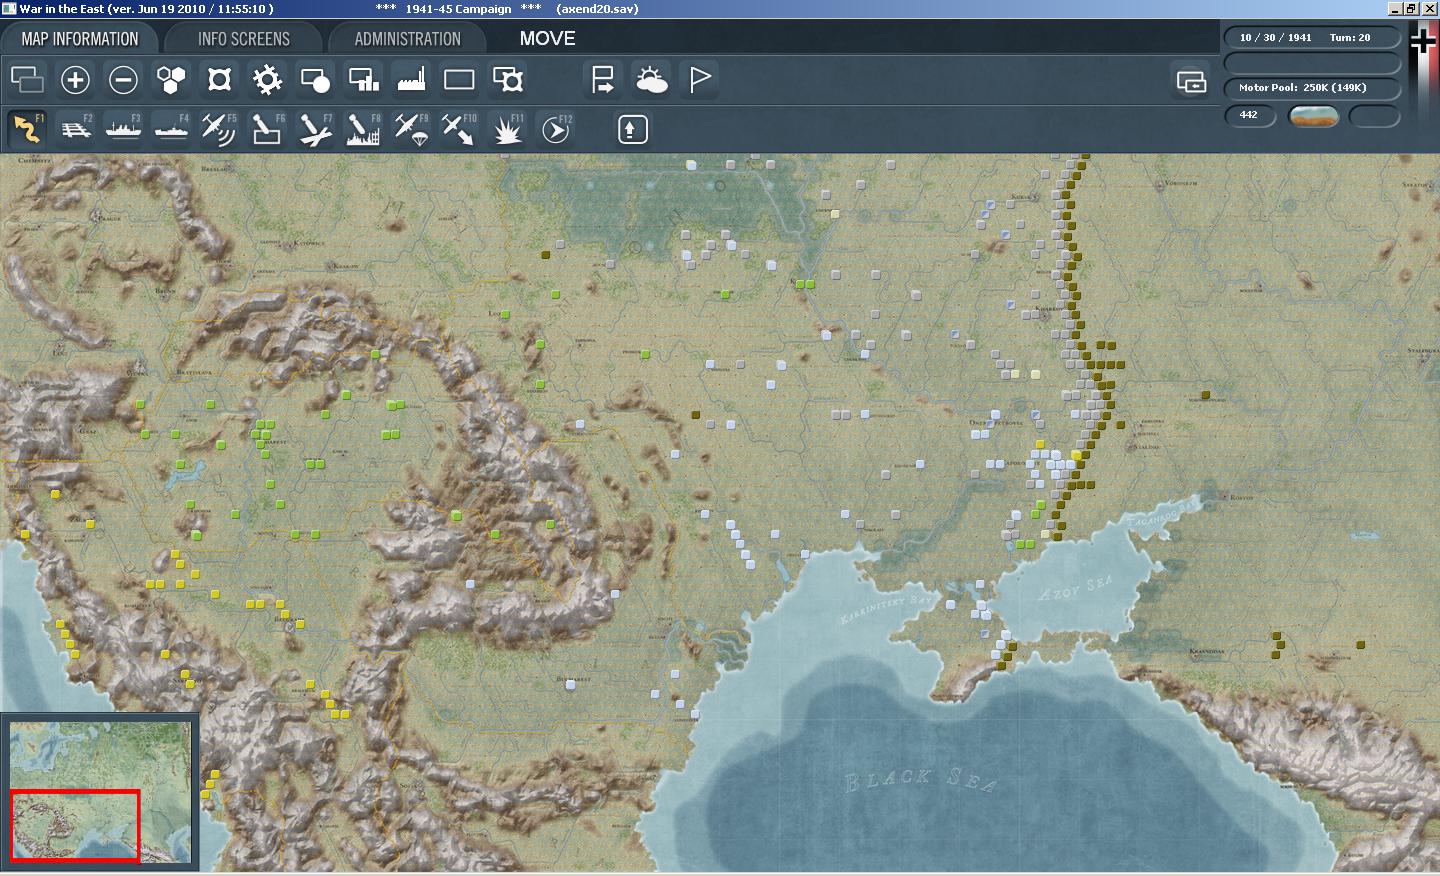Choose the F5 air recon mode icon
The height and width of the screenshot is (876, 1440).
click(x=219, y=130)
